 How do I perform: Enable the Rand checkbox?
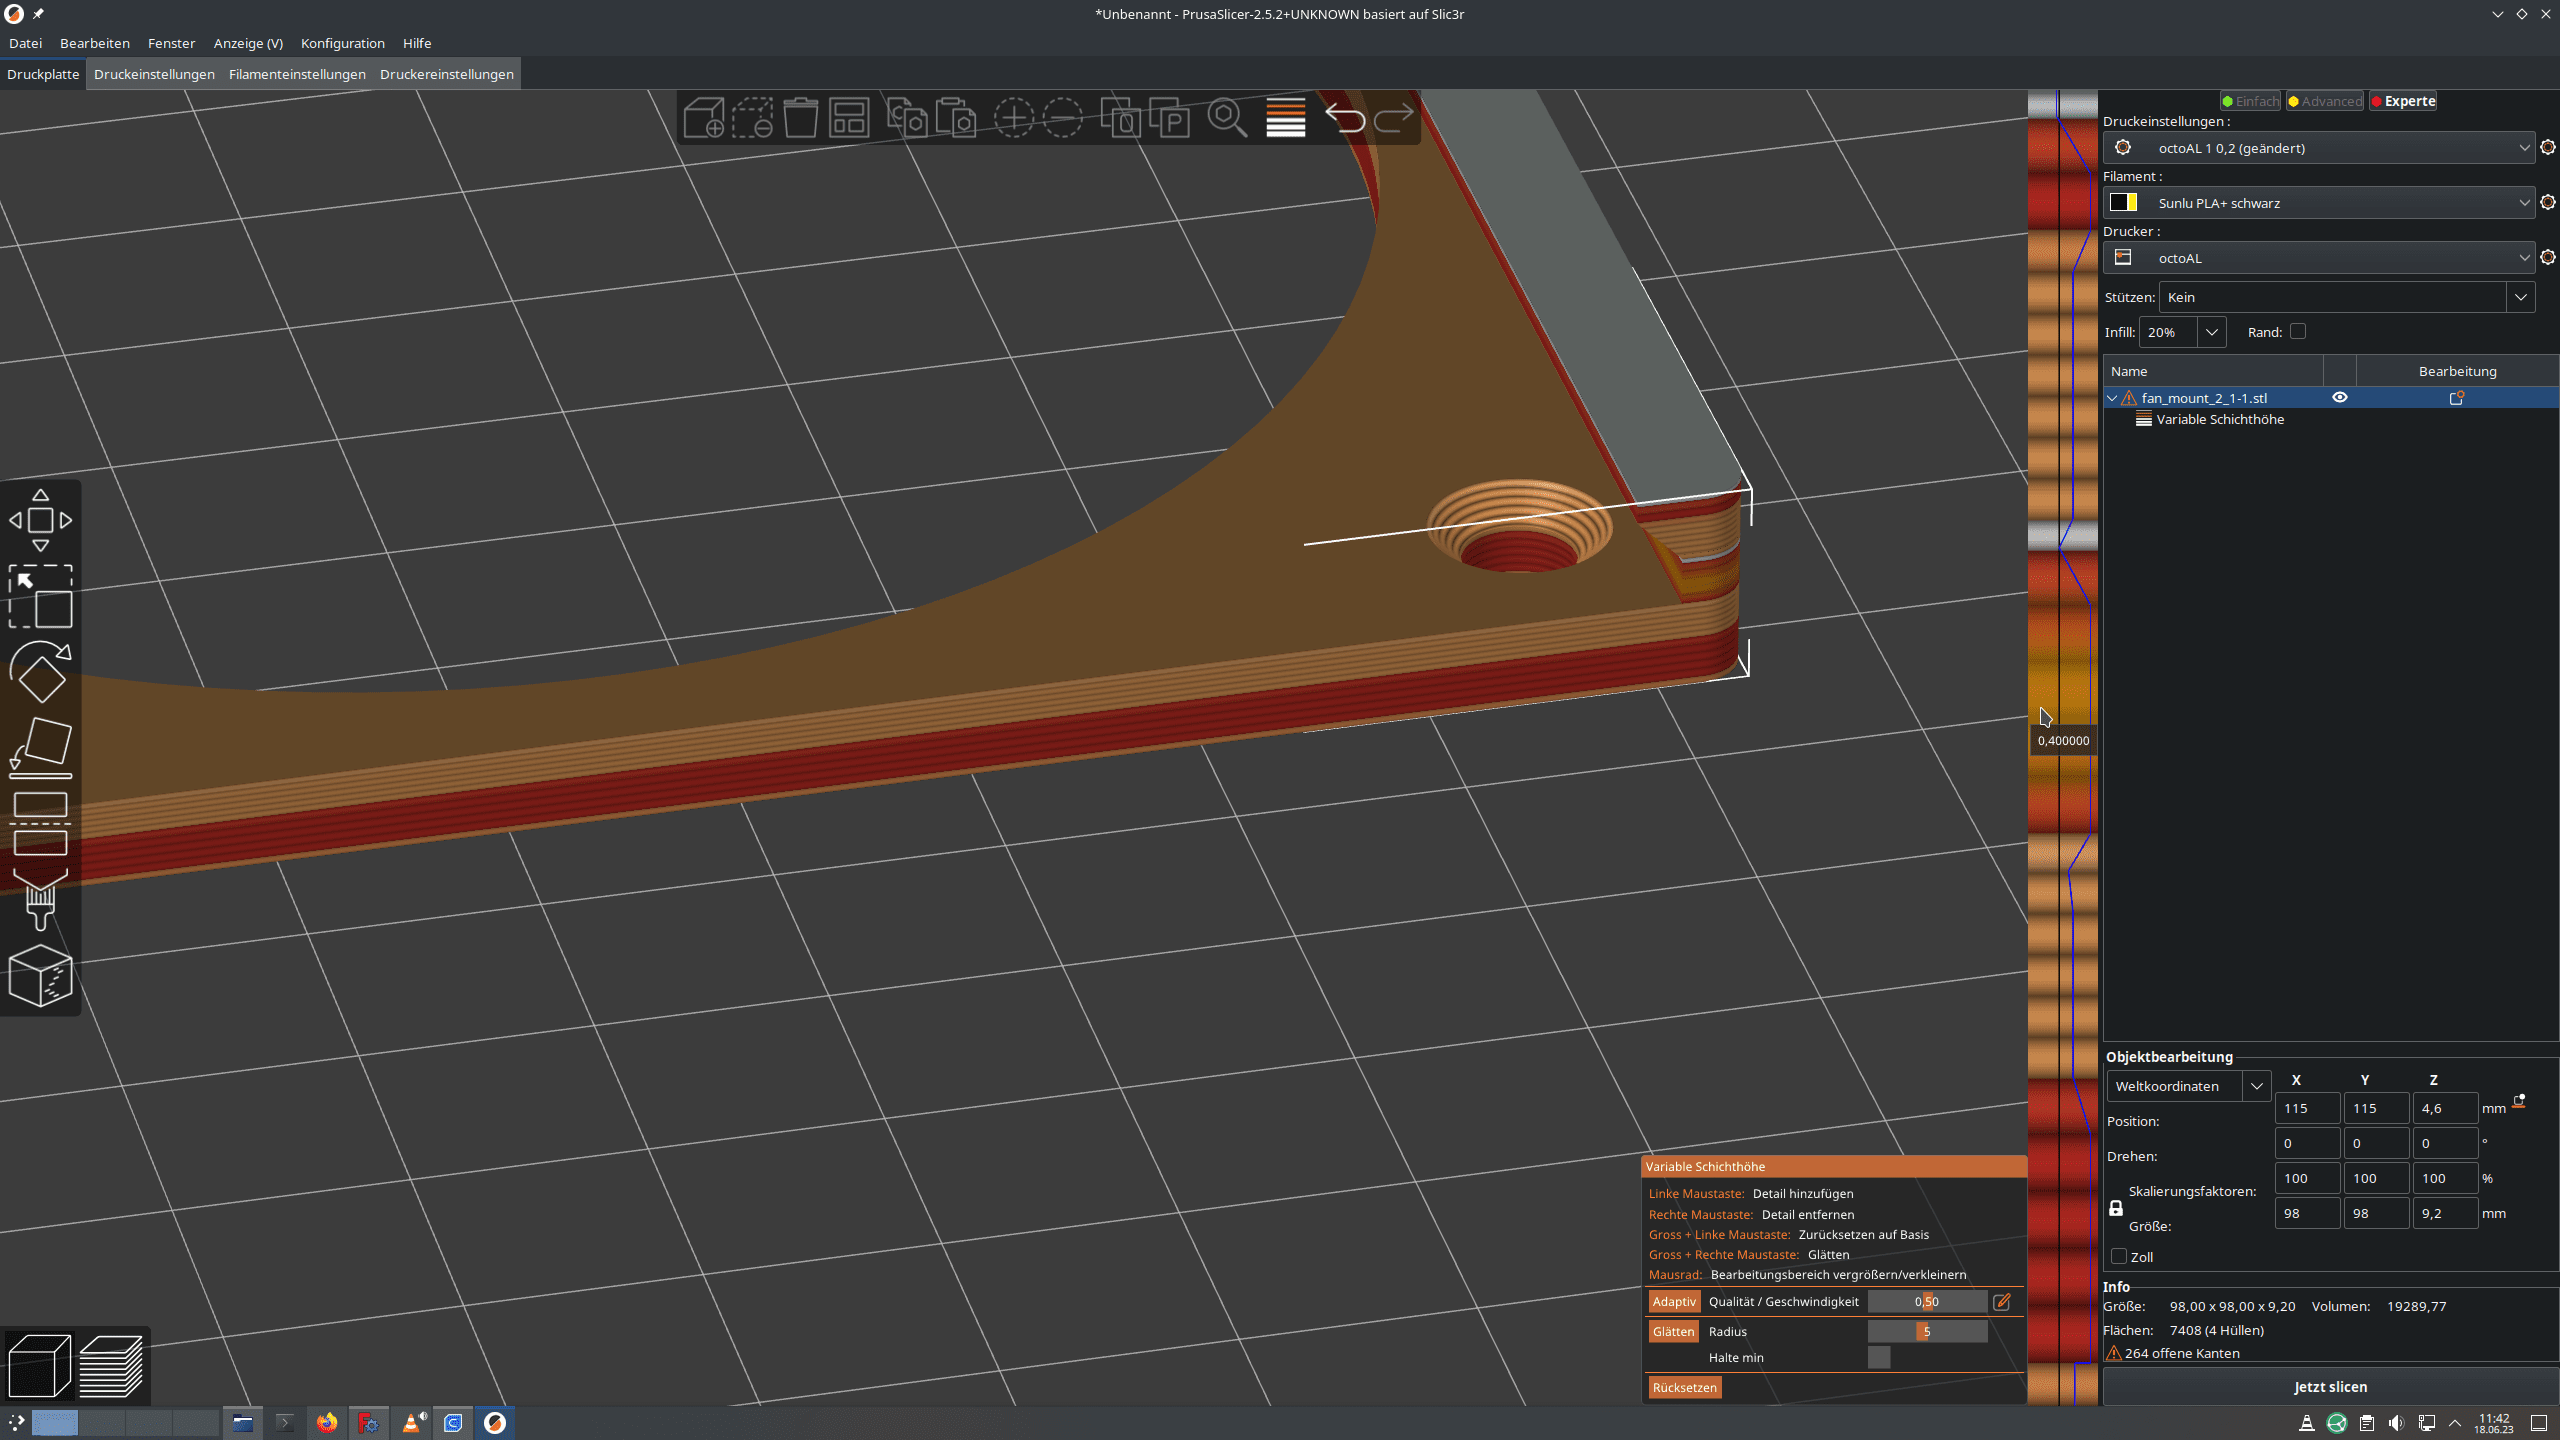click(x=2298, y=332)
